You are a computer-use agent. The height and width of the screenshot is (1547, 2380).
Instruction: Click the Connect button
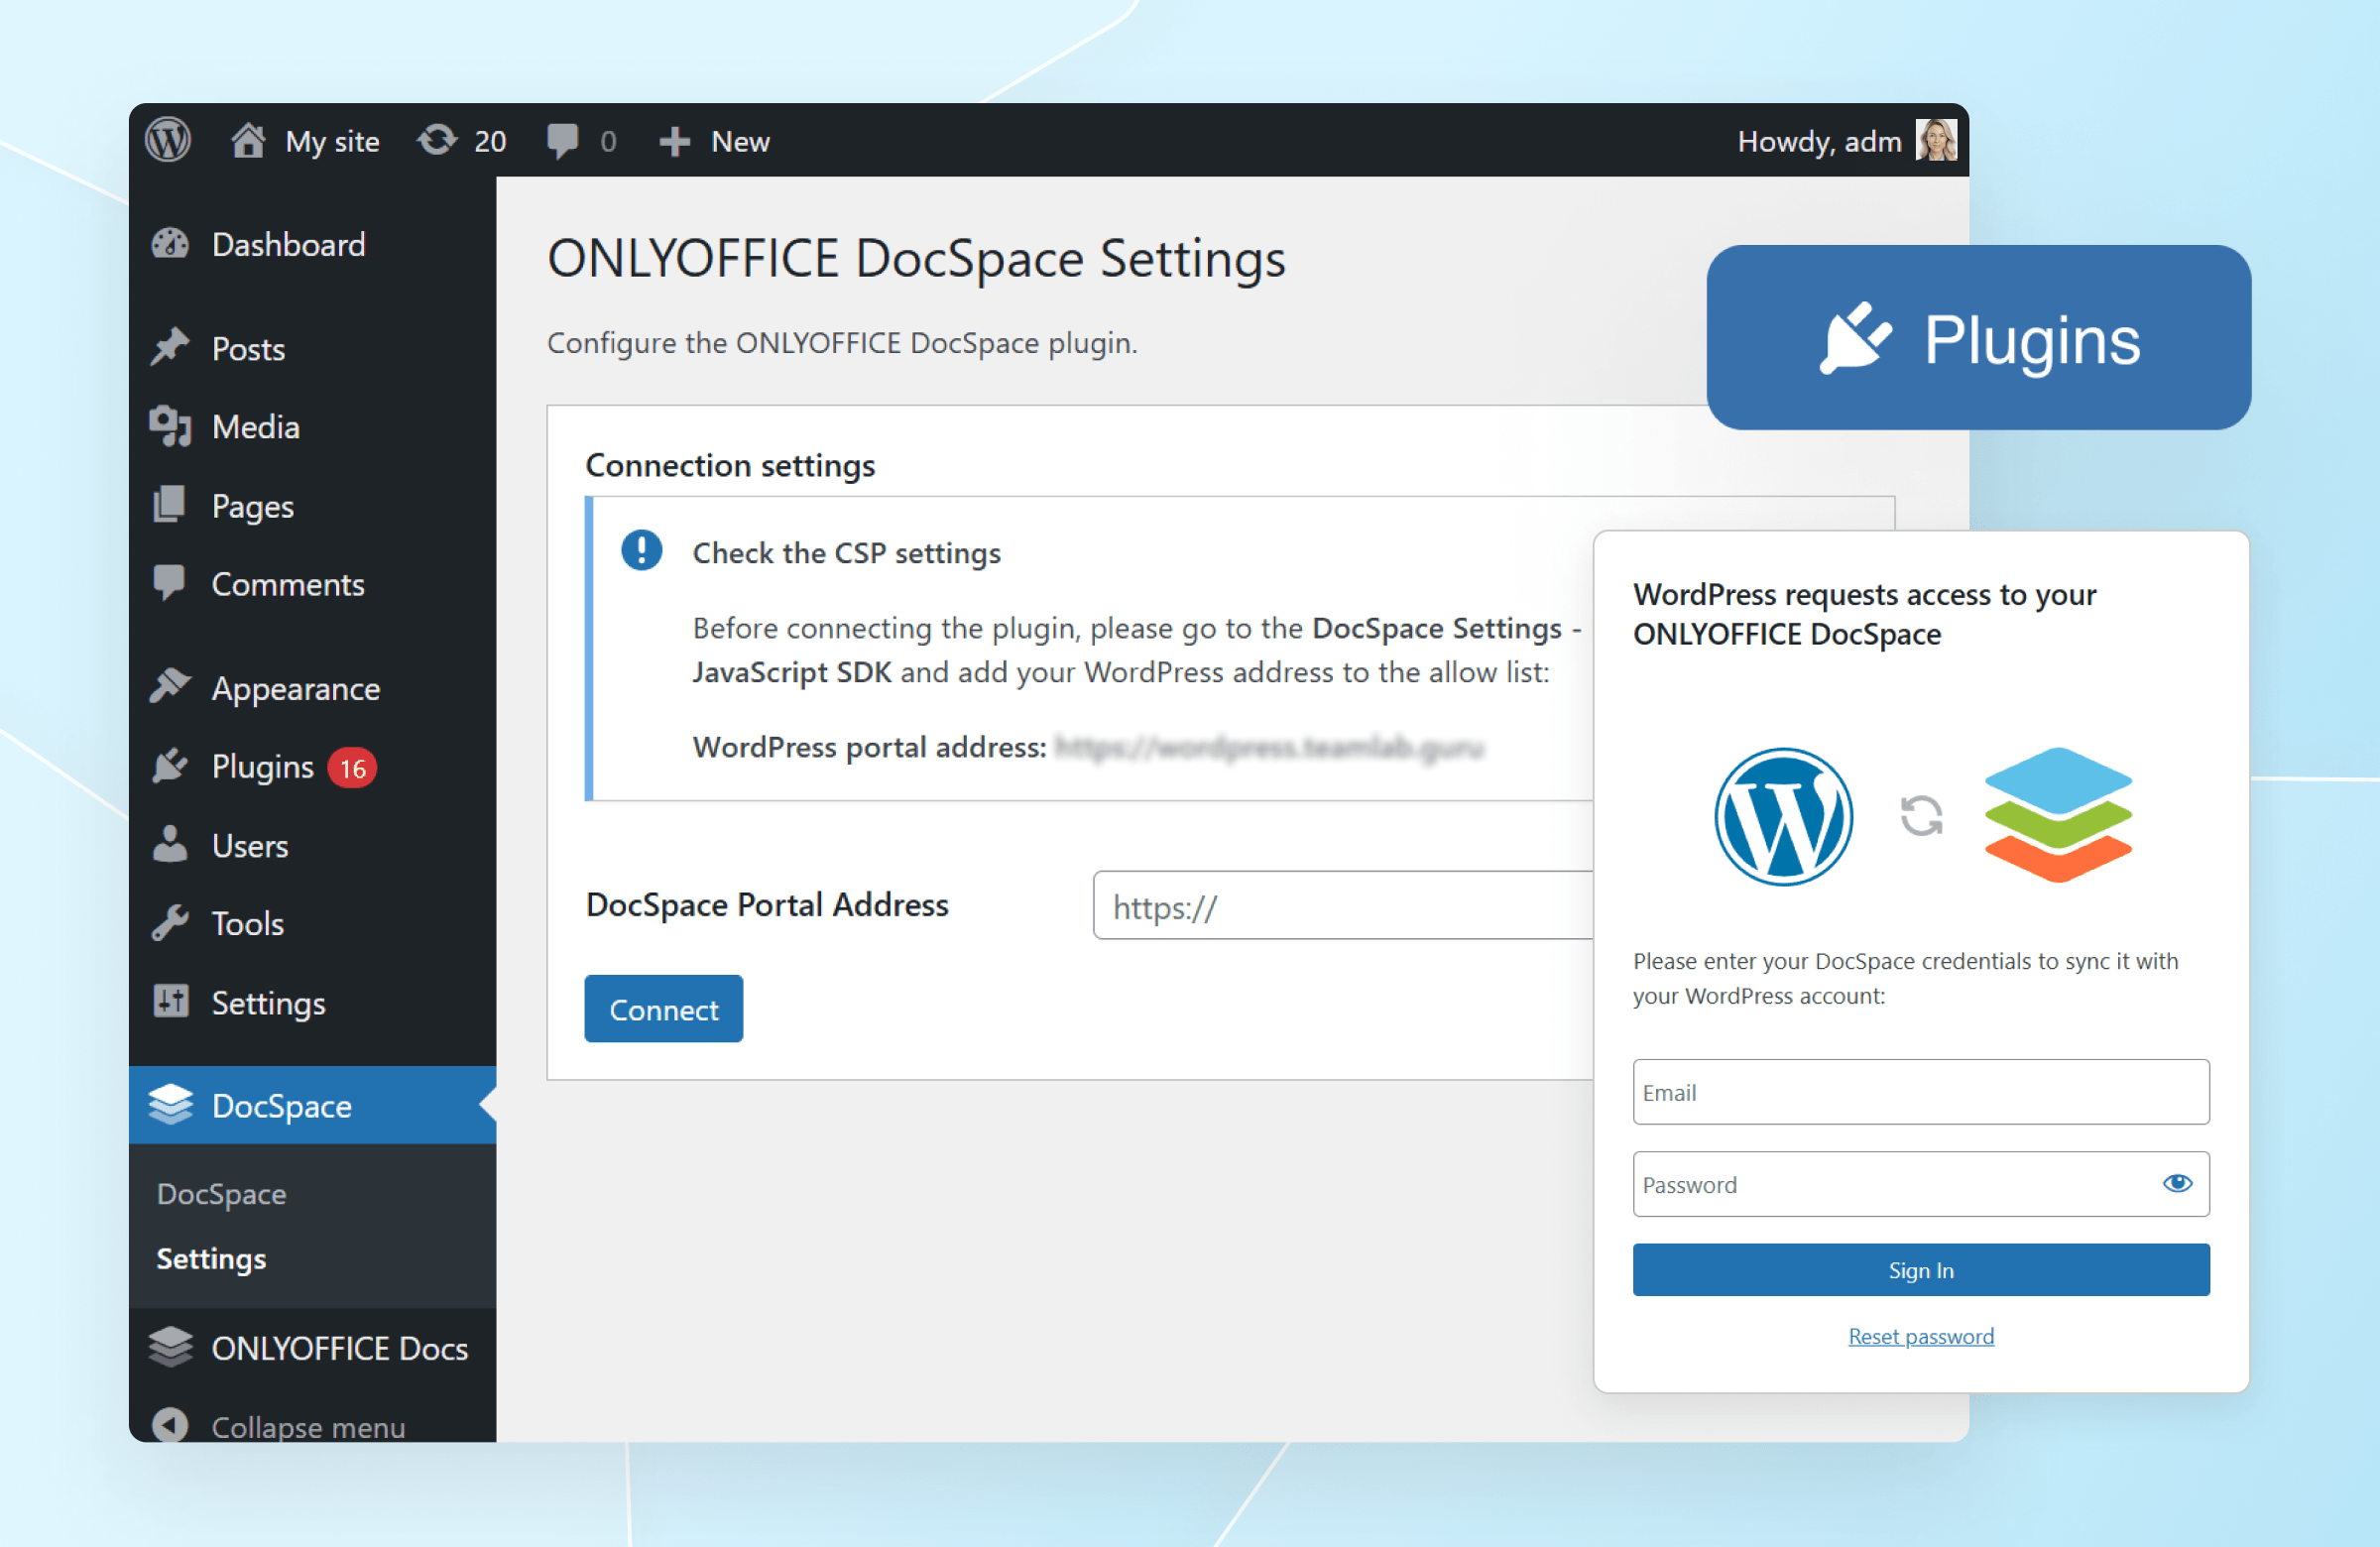click(x=663, y=1008)
